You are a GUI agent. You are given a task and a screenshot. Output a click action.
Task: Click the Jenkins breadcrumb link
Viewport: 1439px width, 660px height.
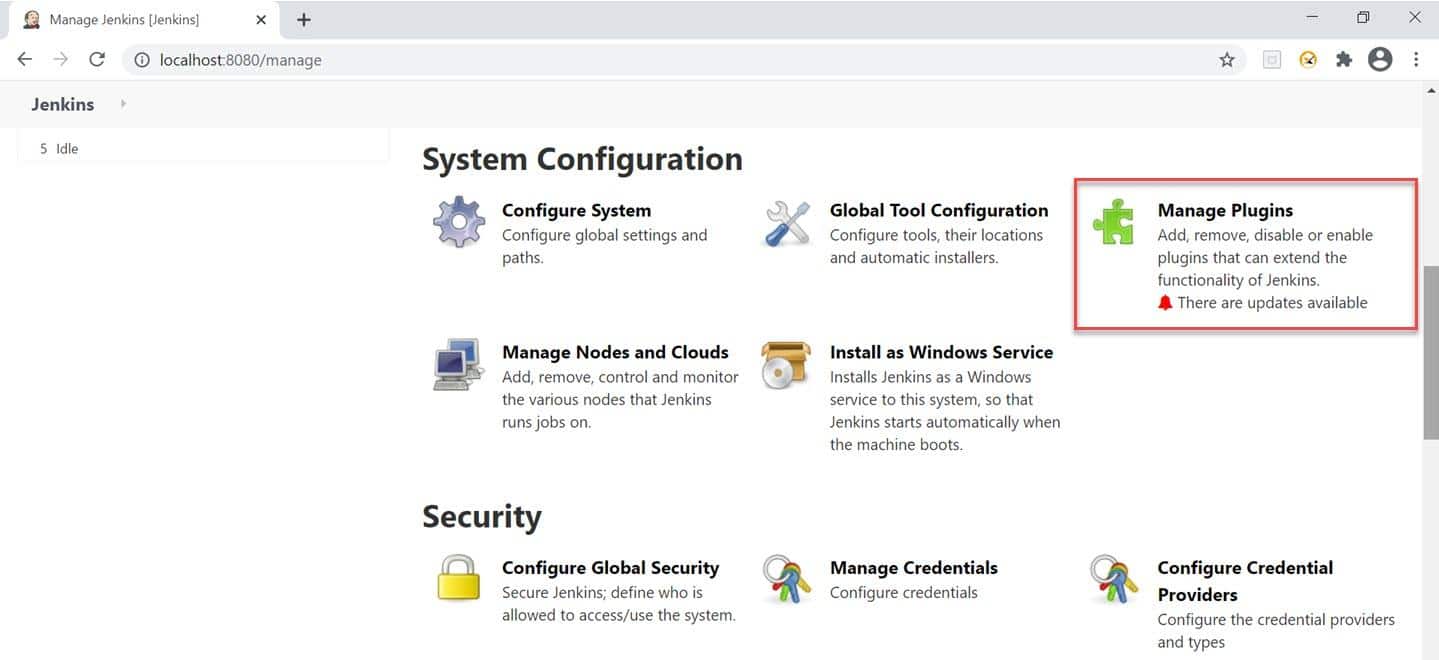pyautogui.click(x=63, y=104)
